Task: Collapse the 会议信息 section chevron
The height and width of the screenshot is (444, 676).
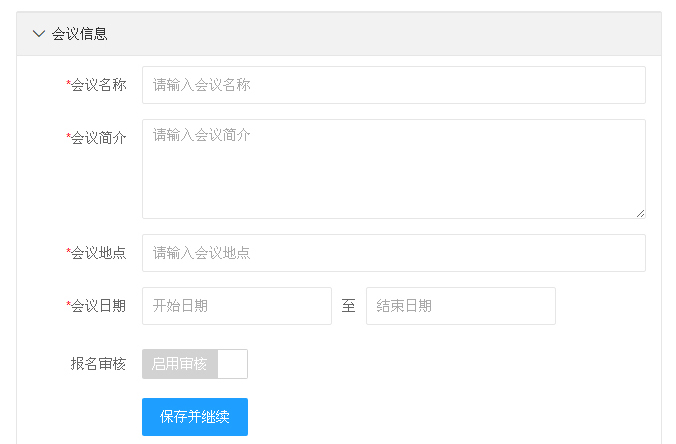Action: point(39,34)
